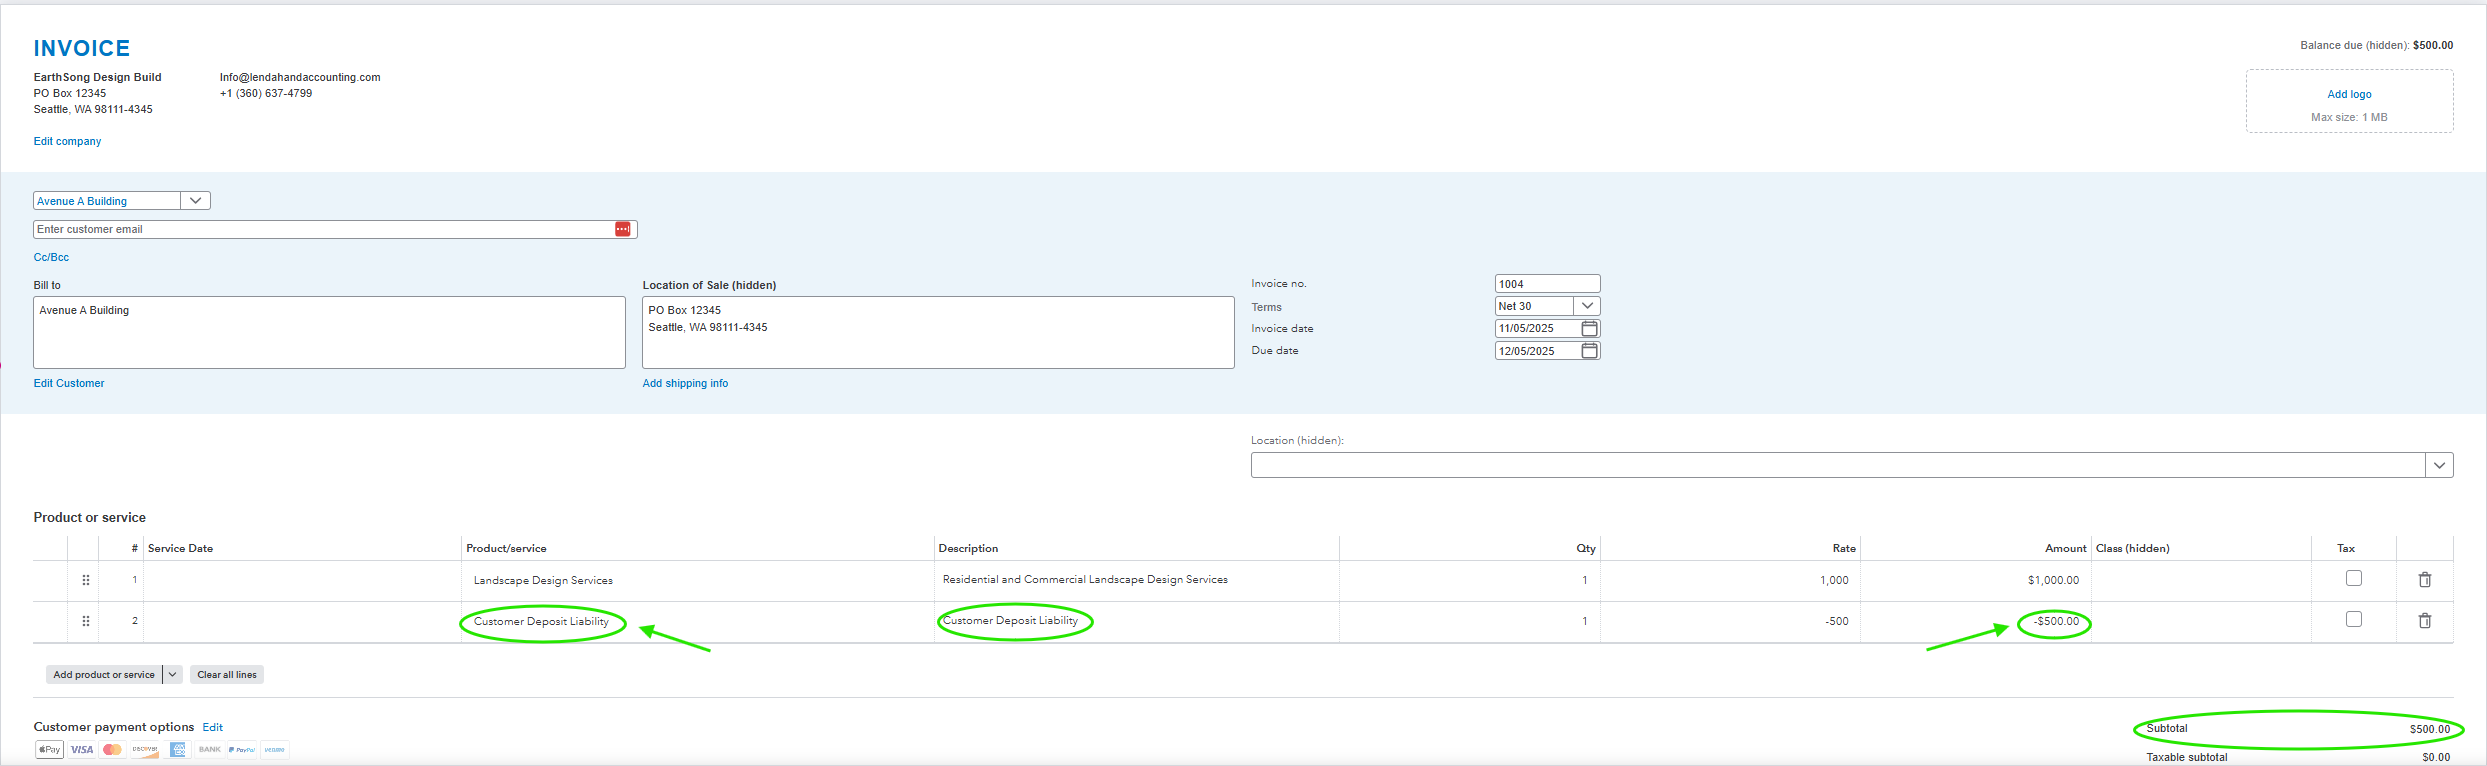Screen dimensions: 2487x766
Task: Click the Subtotal $500.00 value
Action: (x=2429, y=729)
